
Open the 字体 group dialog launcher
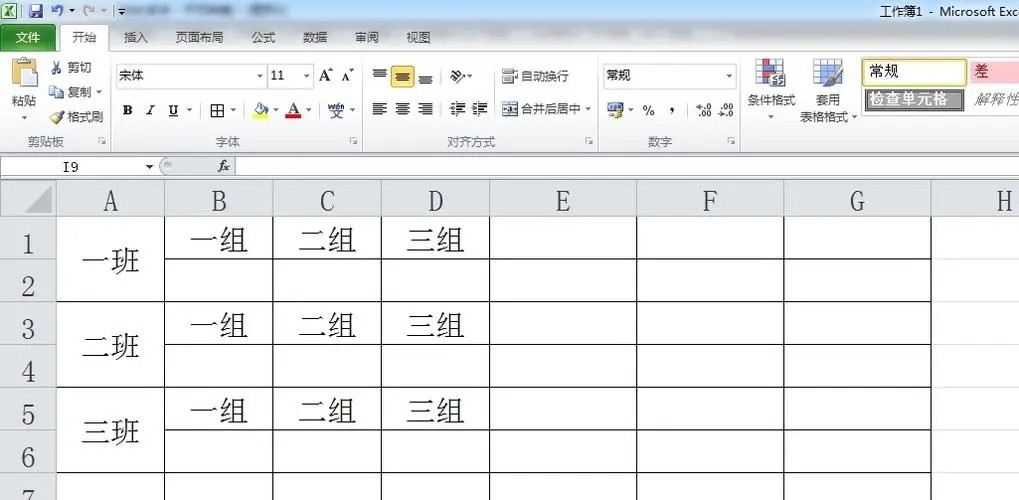coord(354,140)
